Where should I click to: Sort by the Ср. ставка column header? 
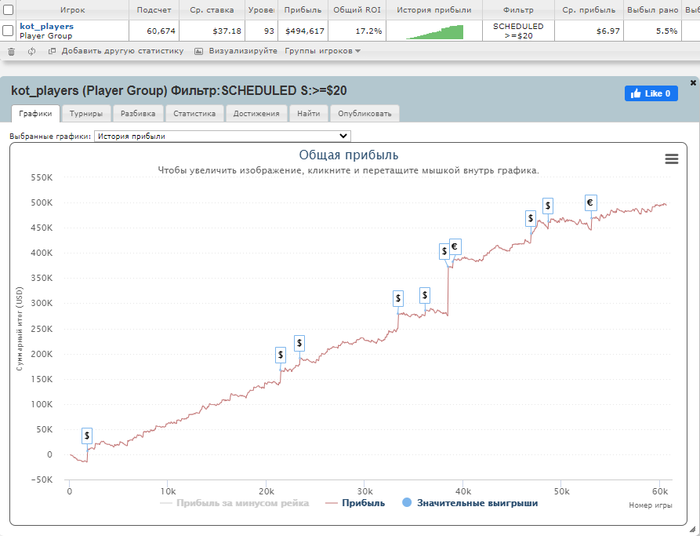pos(212,10)
